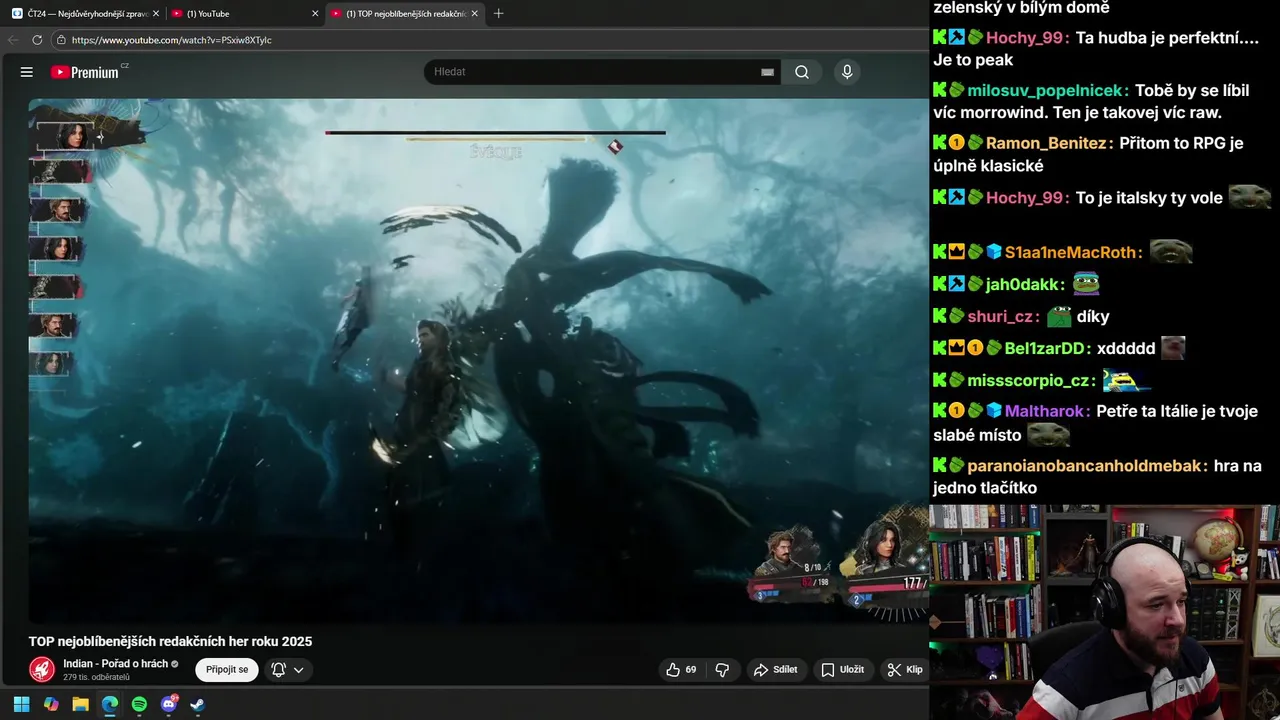
Task: Open Discord from the taskbar
Action: point(169,704)
